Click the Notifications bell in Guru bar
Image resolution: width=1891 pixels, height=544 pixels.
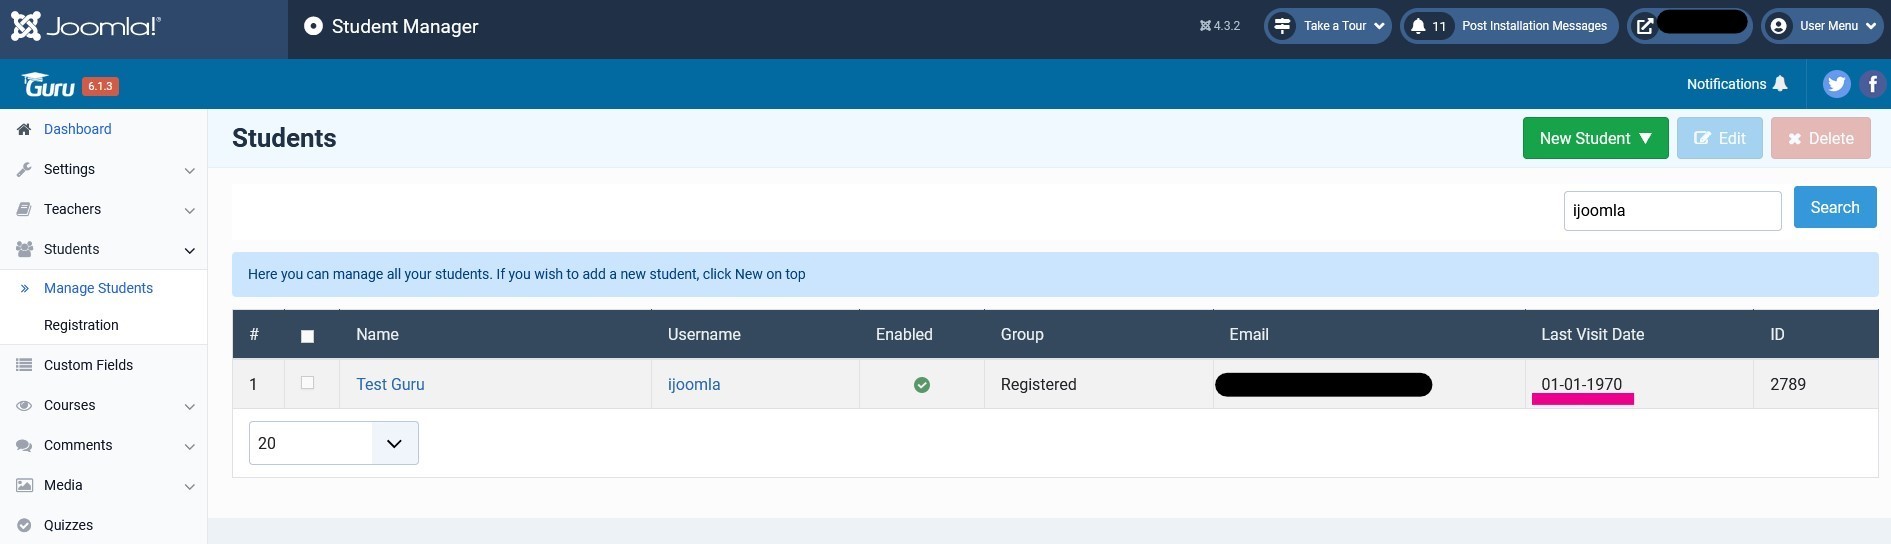[1780, 84]
